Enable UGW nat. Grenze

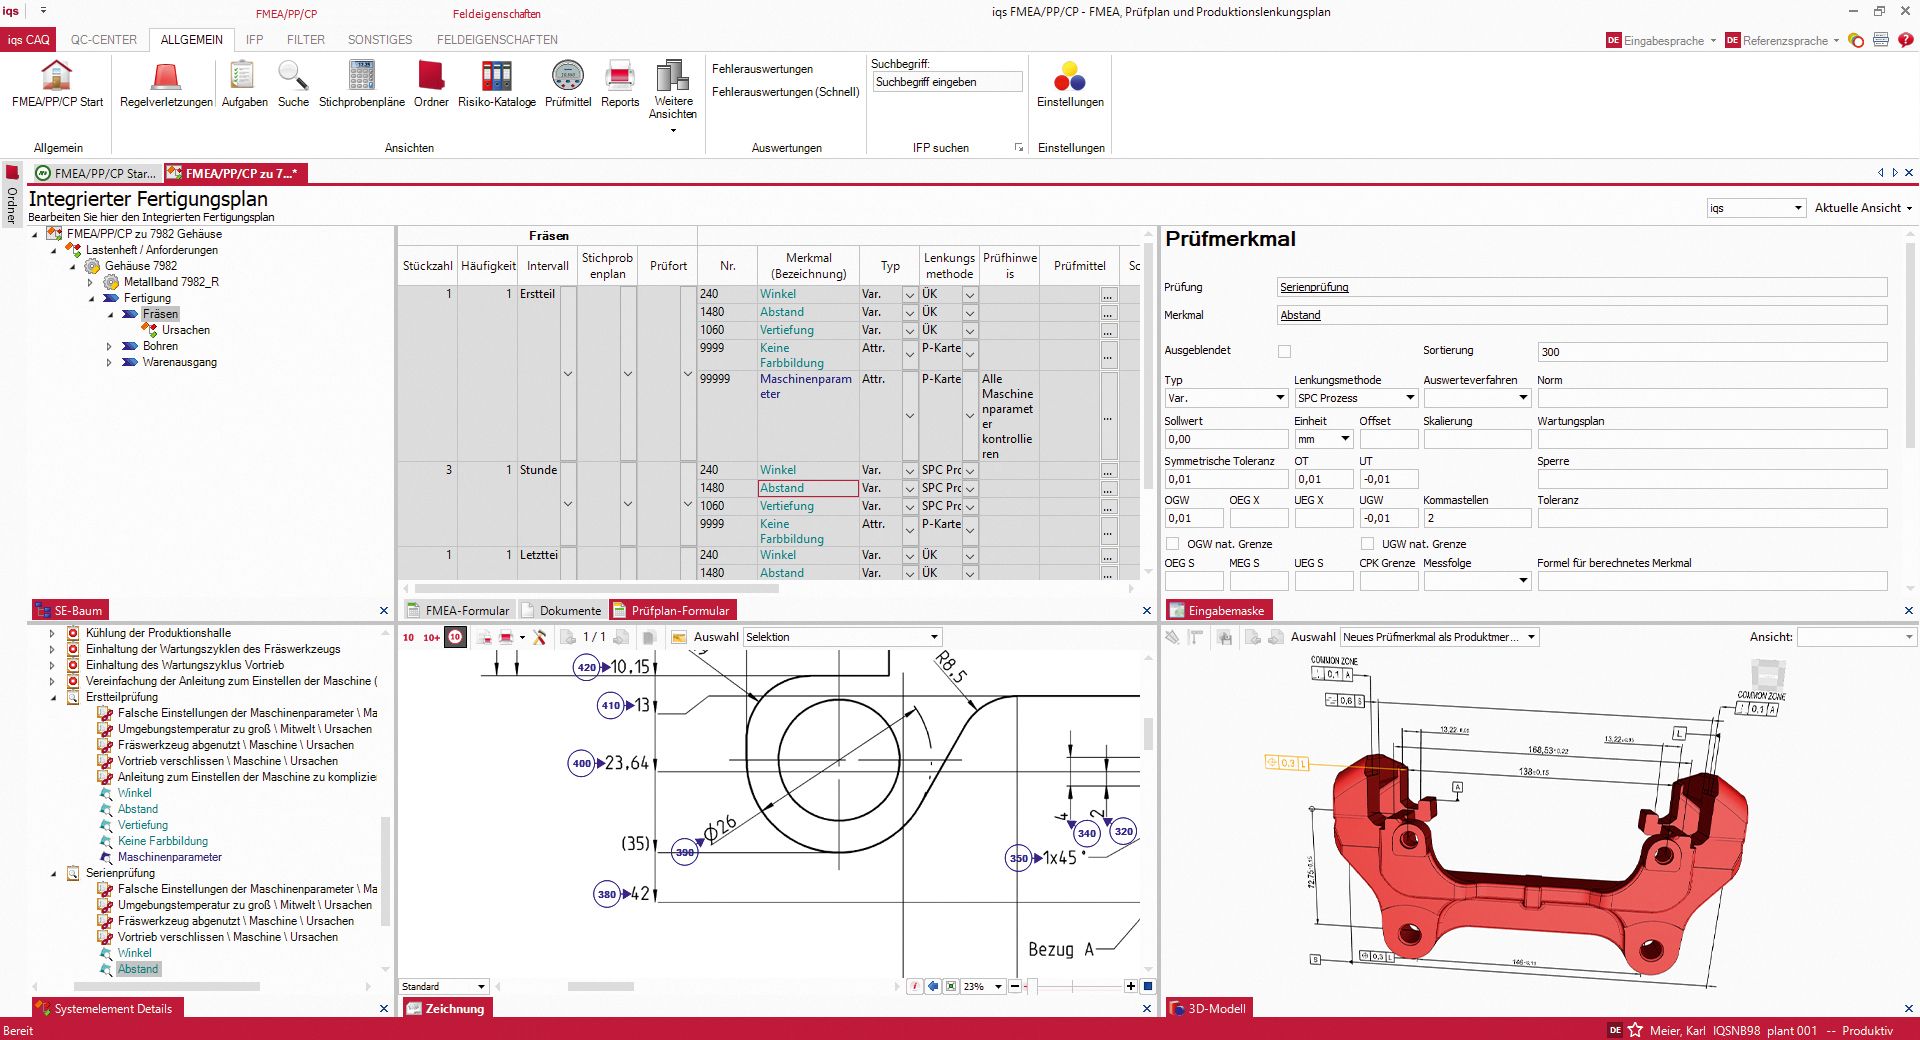click(1366, 543)
